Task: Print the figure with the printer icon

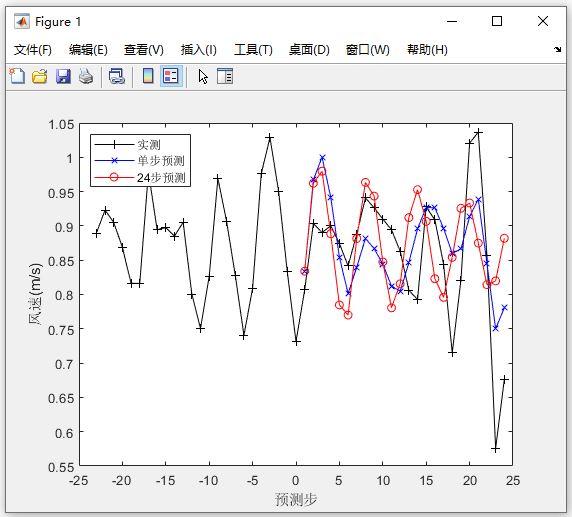Action: click(x=86, y=76)
